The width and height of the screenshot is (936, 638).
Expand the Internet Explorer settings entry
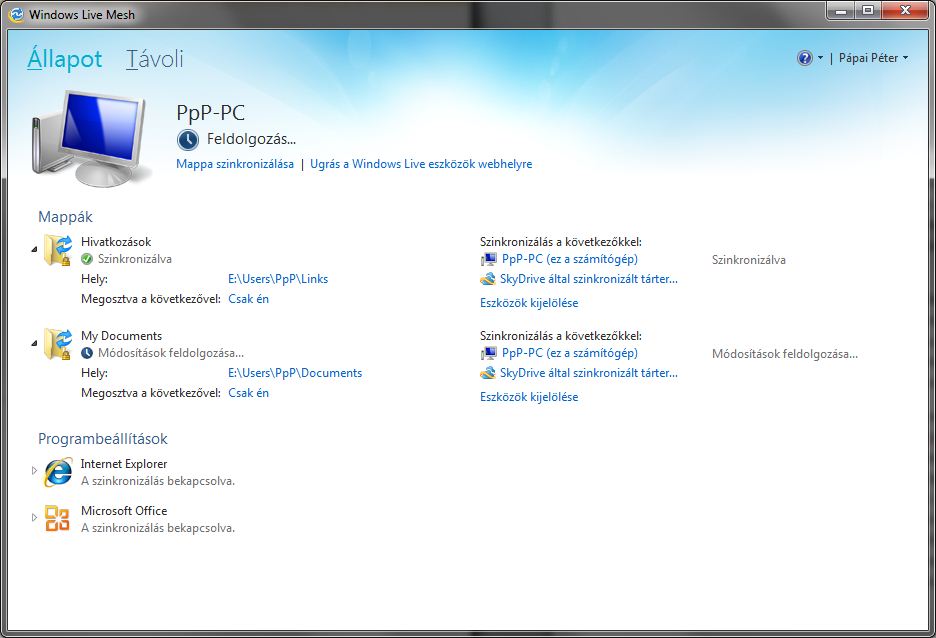[34, 470]
